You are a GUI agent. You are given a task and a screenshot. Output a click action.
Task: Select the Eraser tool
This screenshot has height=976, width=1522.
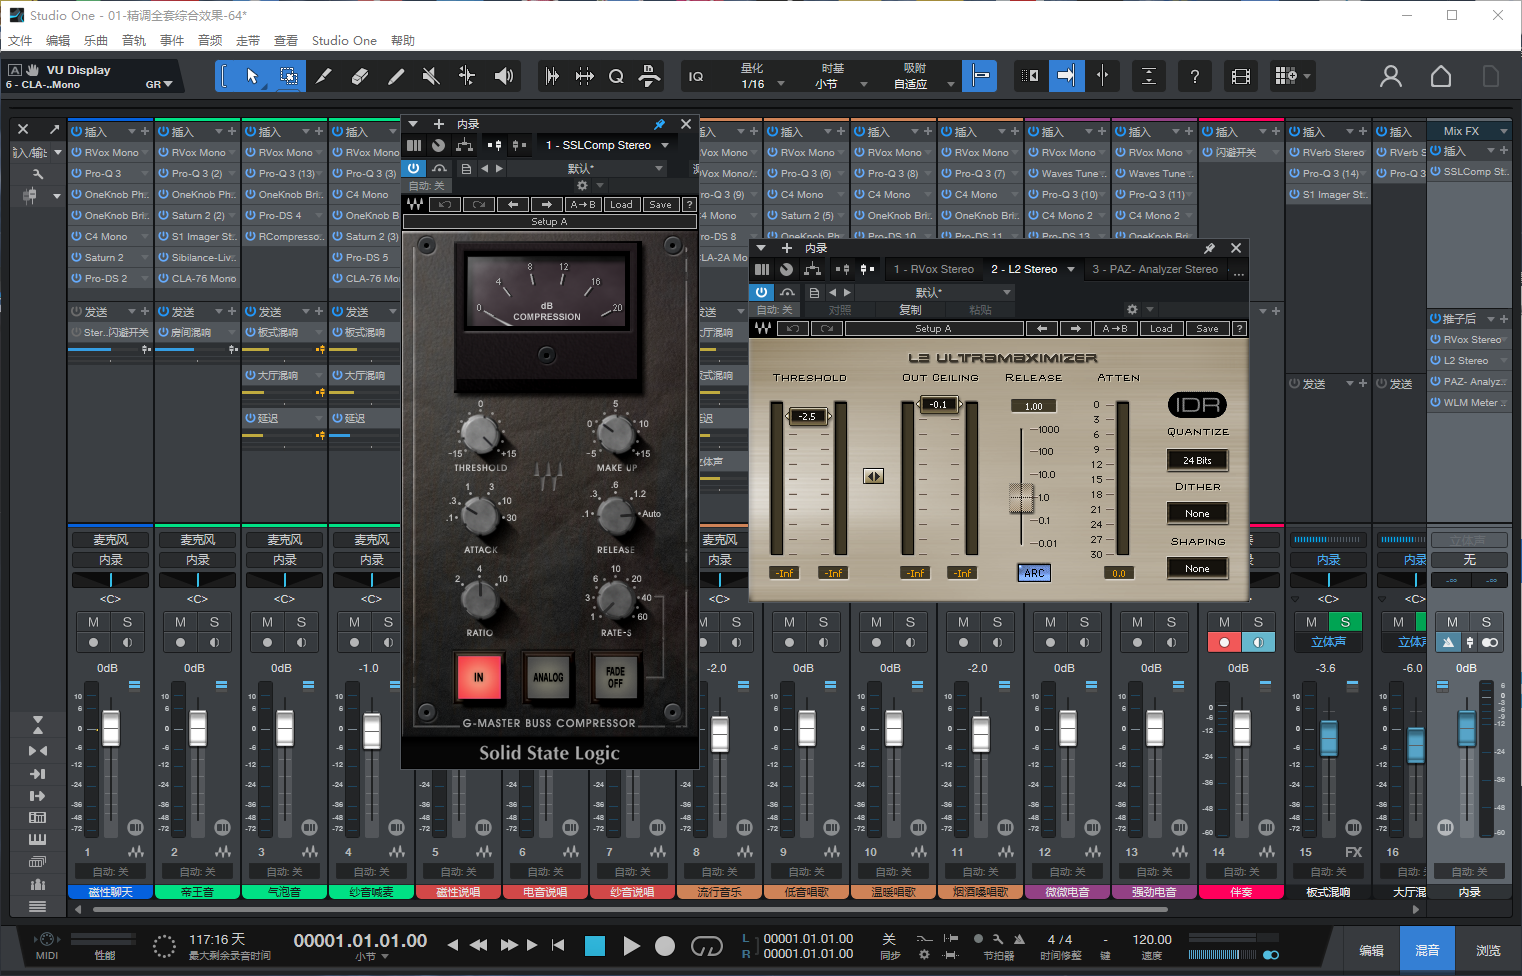360,75
